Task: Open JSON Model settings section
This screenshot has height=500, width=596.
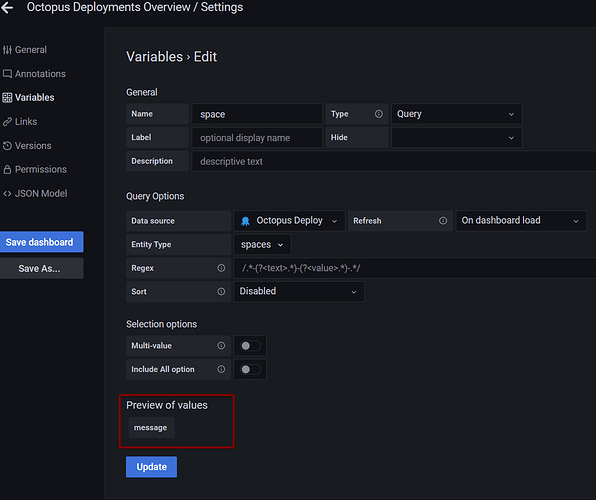Action: pyautogui.click(x=35, y=194)
